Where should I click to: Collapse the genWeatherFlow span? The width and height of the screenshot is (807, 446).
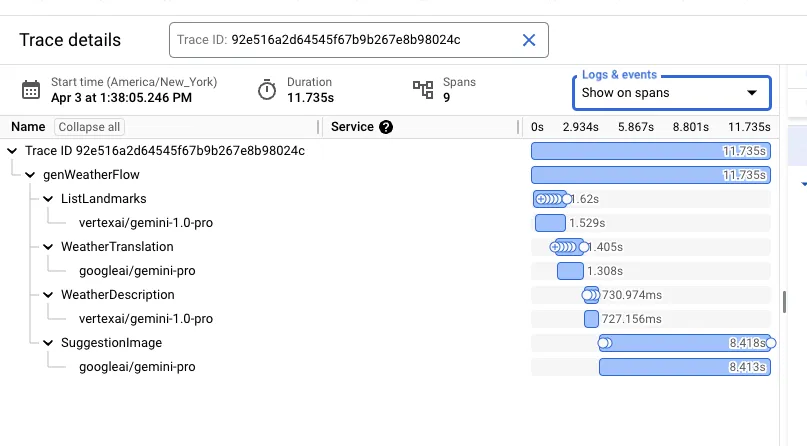(x=30, y=175)
